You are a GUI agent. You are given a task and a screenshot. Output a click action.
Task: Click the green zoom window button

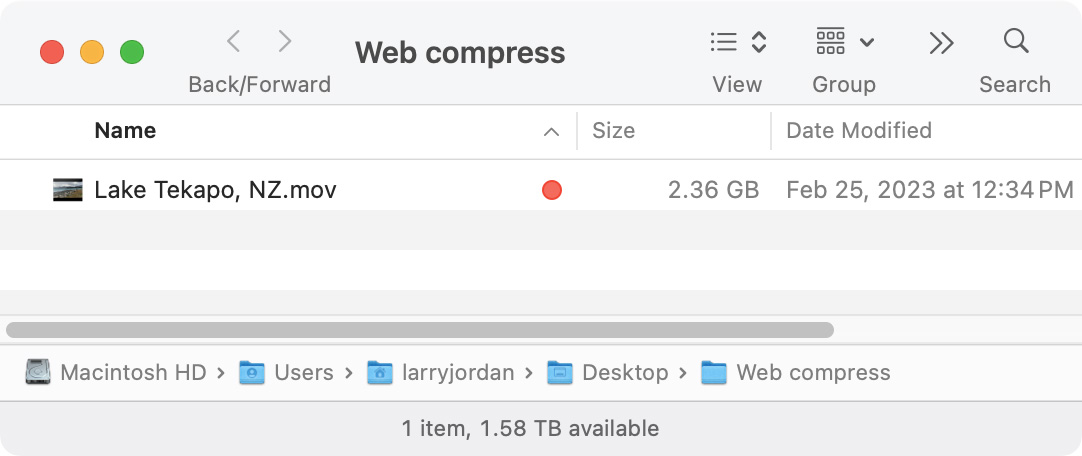[x=132, y=52]
